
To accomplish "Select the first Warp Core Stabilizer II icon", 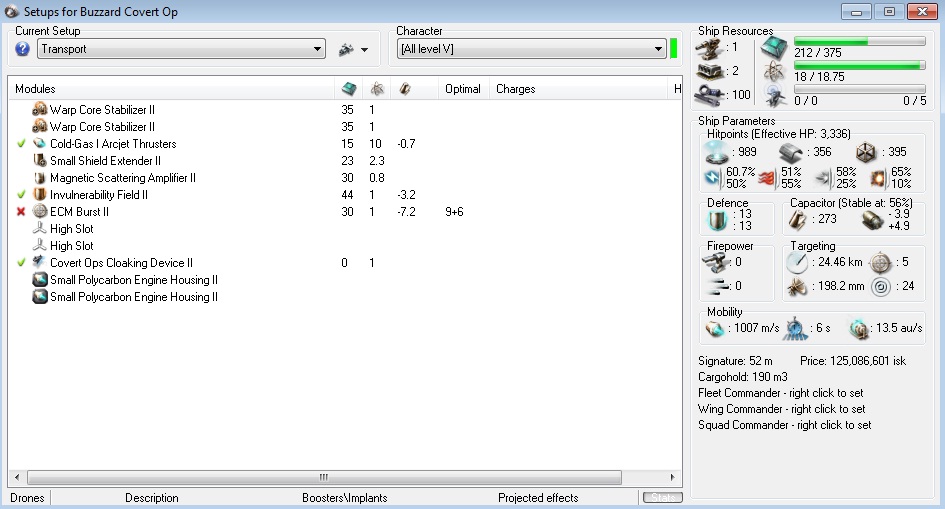I will click(x=40, y=110).
